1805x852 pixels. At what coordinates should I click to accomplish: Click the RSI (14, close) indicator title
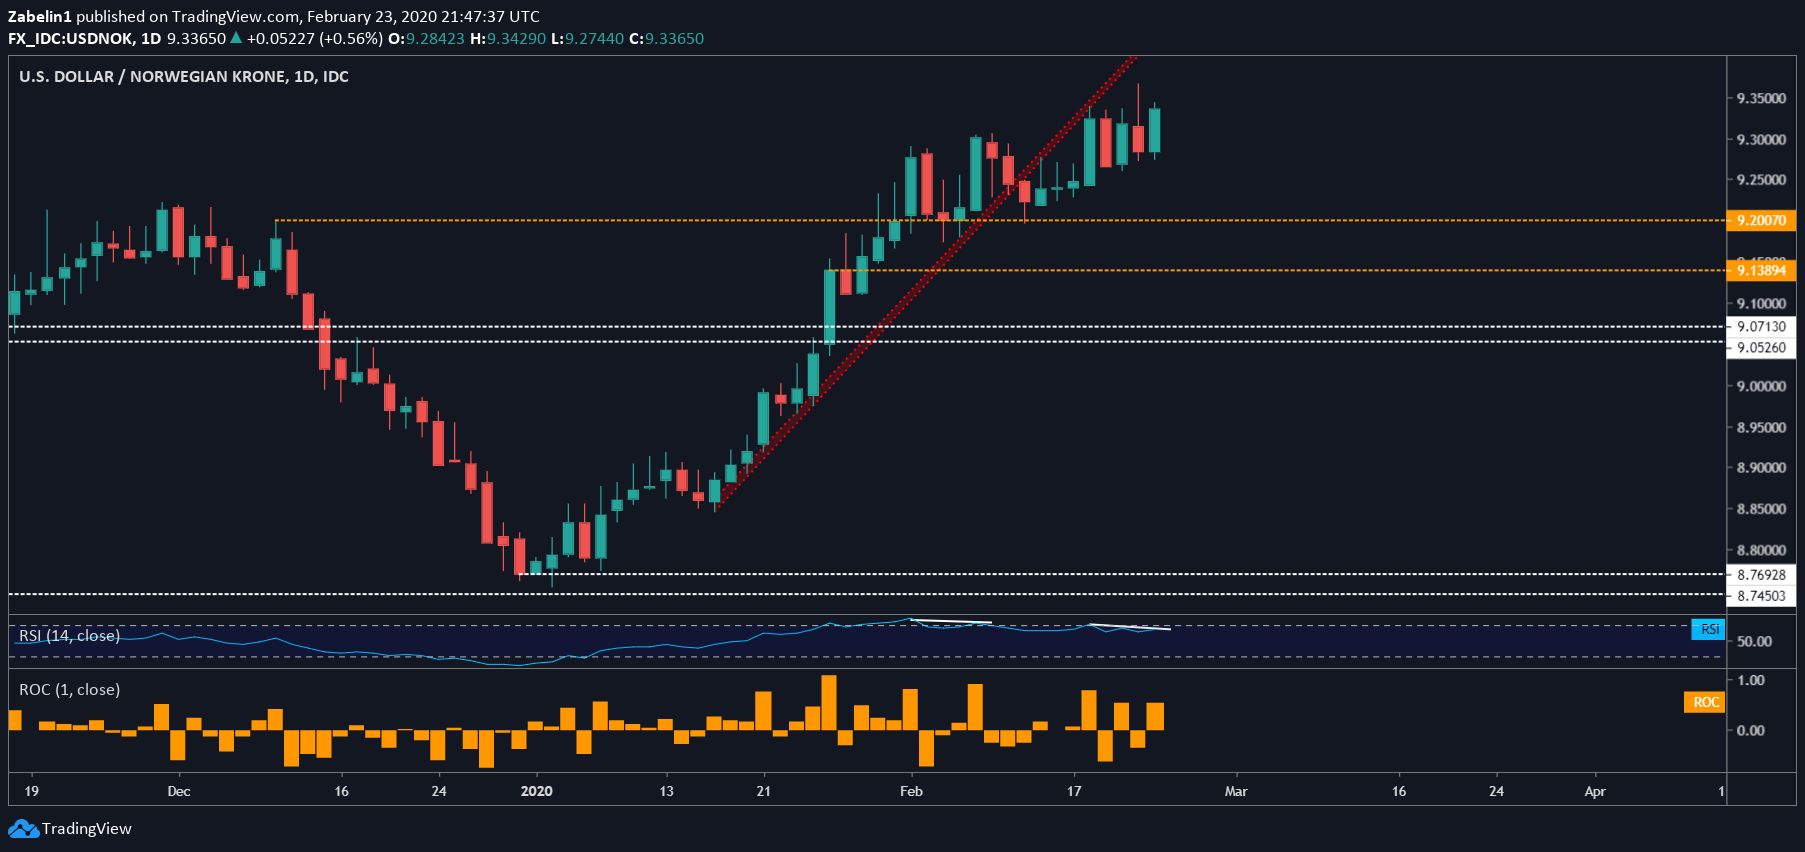point(69,636)
